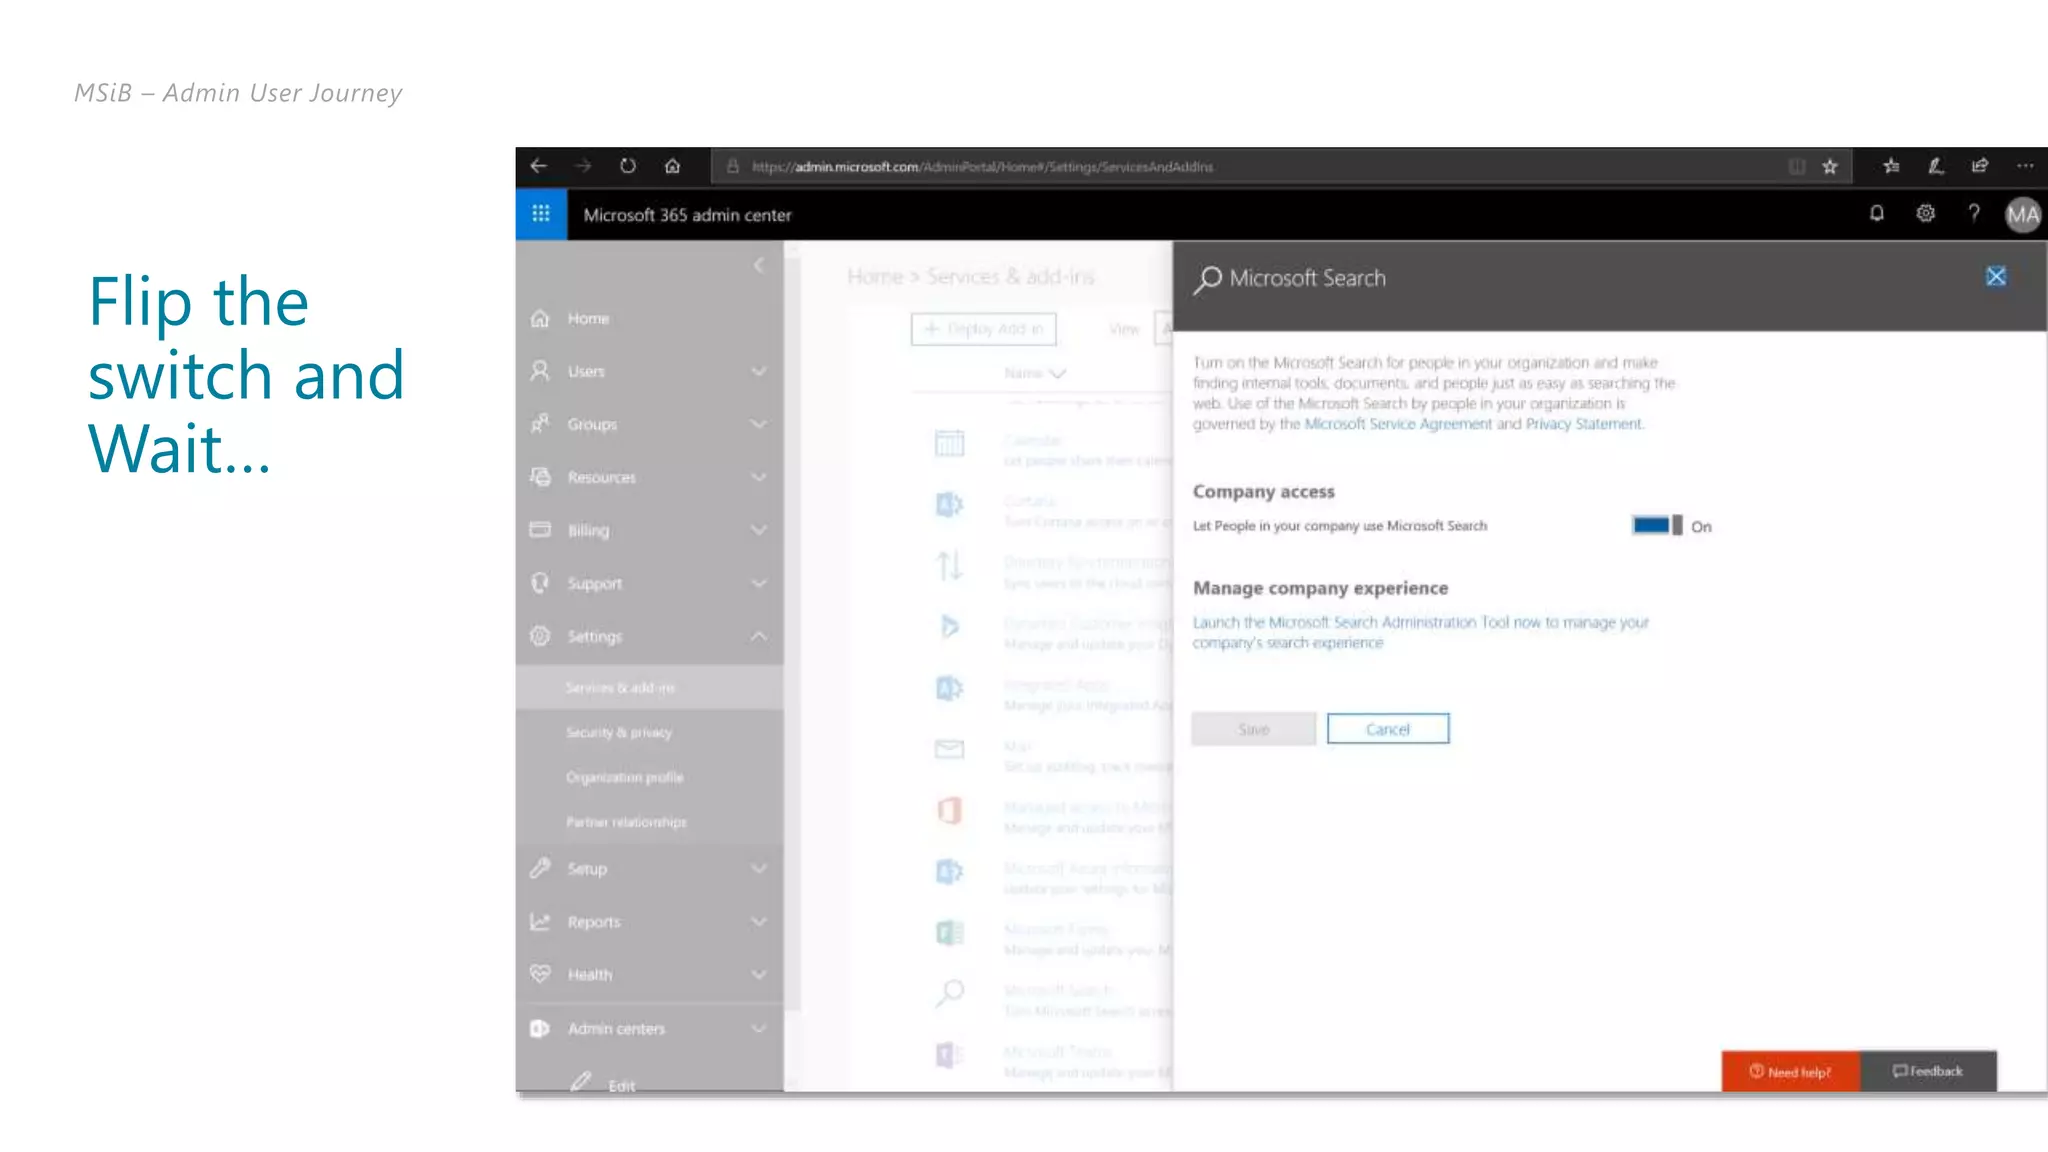The height and width of the screenshot is (1152, 2048).
Task: Click the Health heart icon
Action: [x=540, y=974]
